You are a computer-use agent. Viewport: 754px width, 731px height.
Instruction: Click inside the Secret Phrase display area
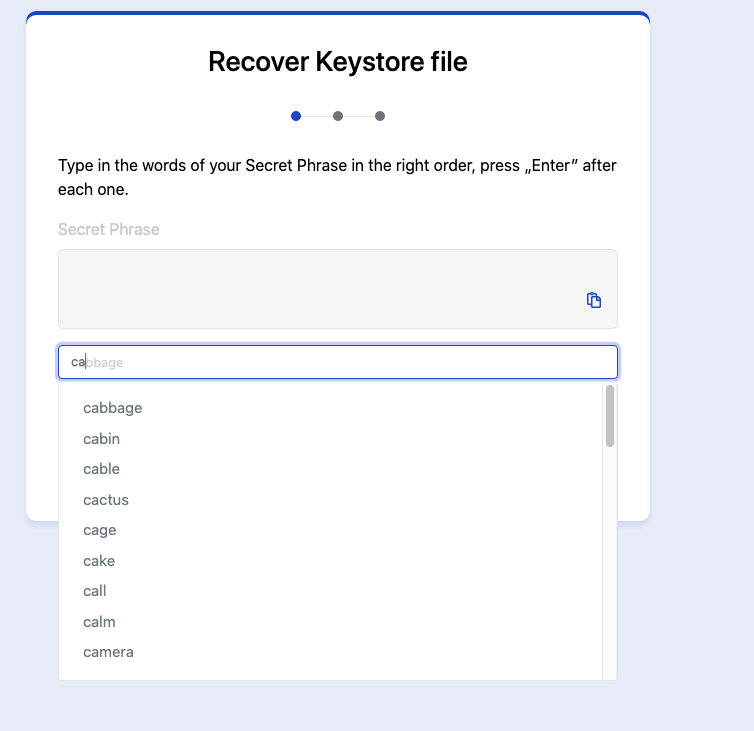coord(338,289)
